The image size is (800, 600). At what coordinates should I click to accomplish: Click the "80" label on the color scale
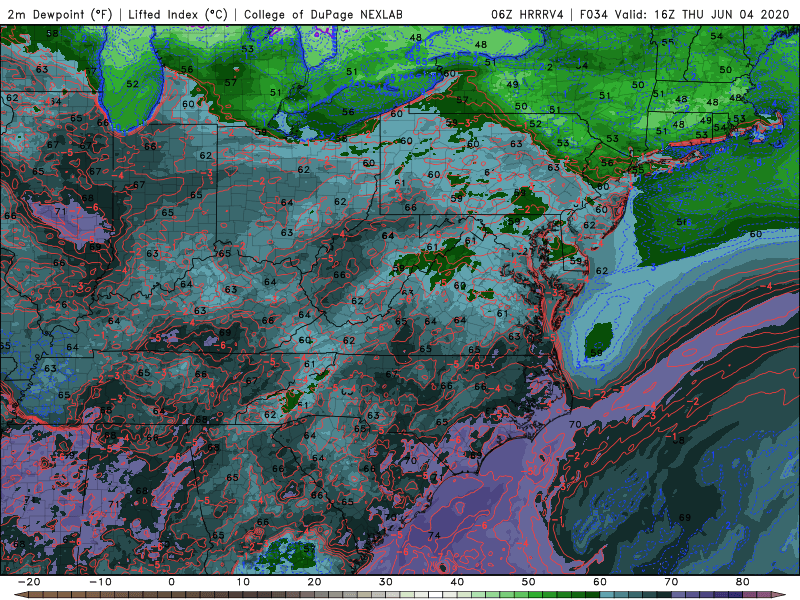tap(743, 582)
